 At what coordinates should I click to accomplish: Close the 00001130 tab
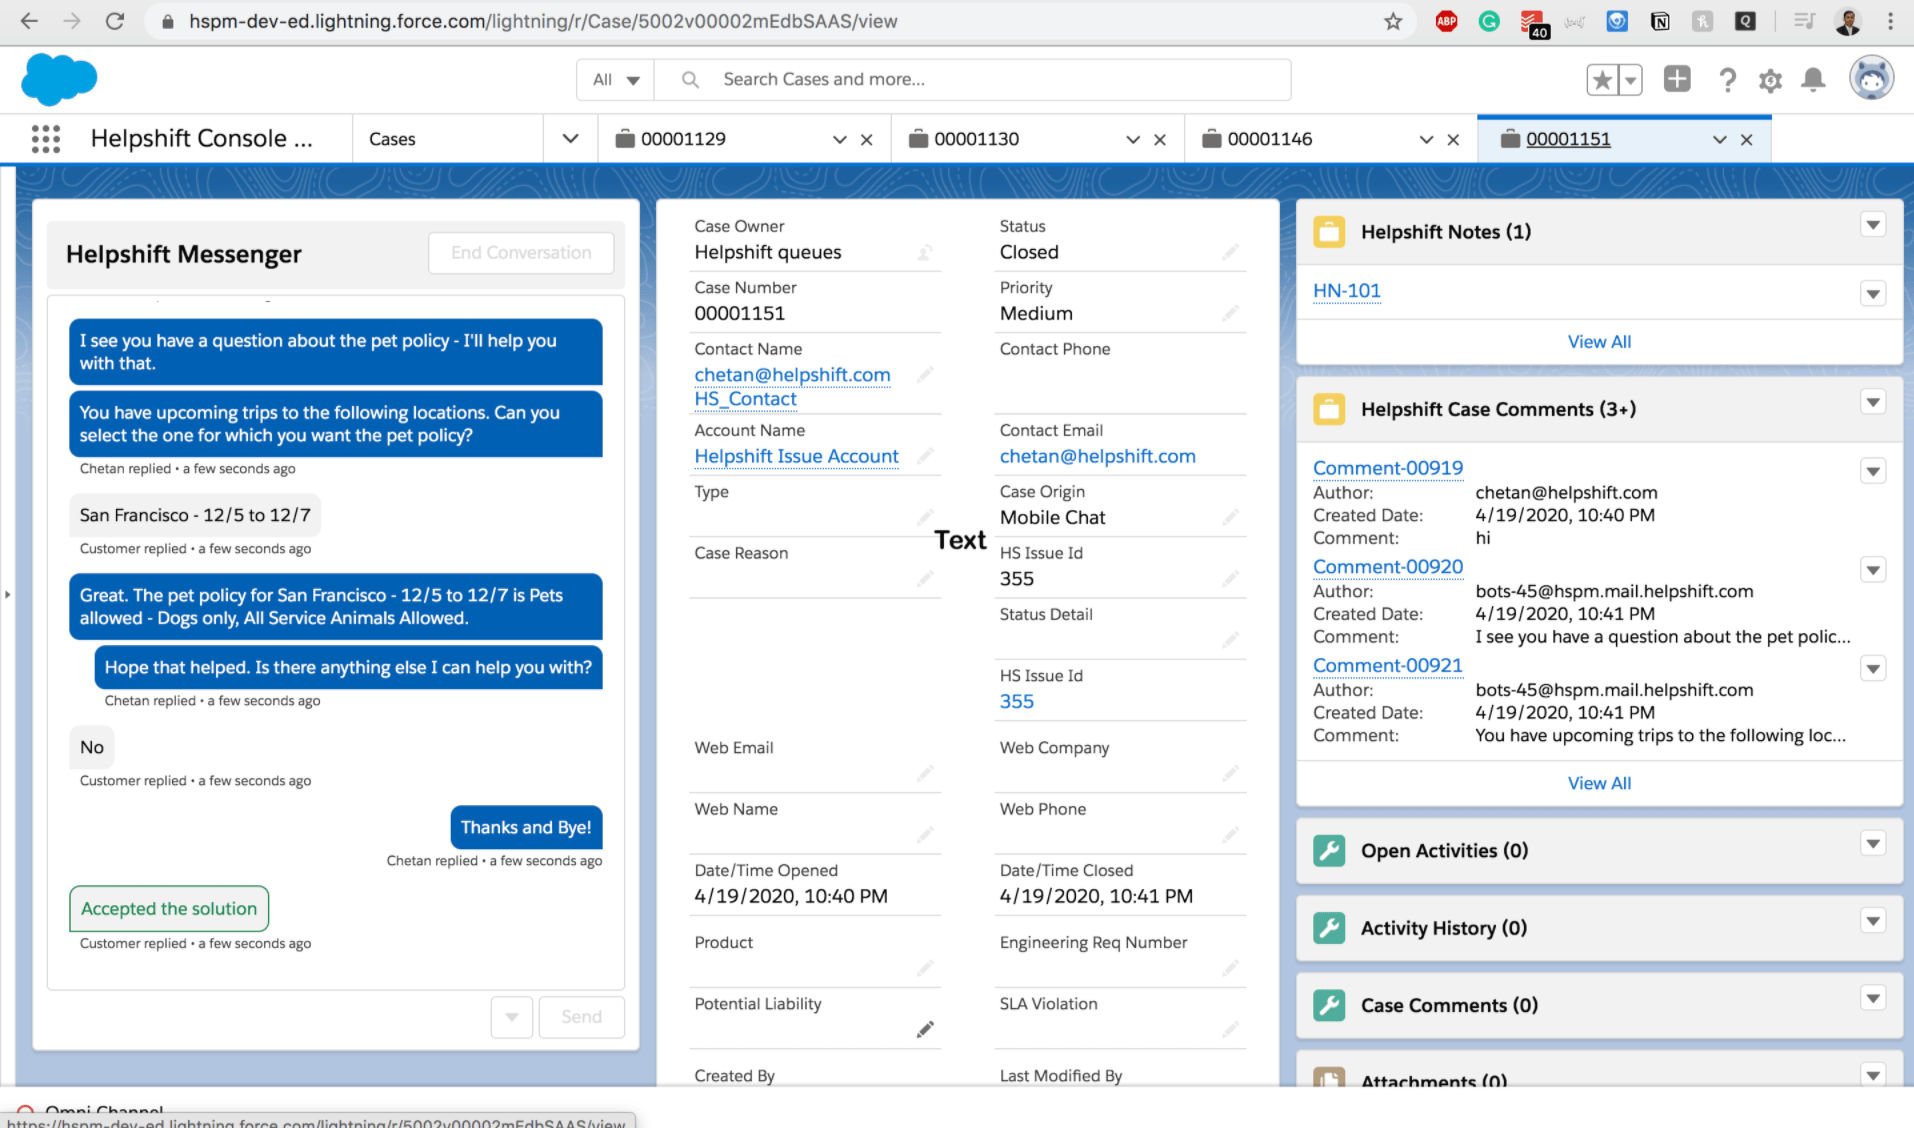pos(1160,140)
